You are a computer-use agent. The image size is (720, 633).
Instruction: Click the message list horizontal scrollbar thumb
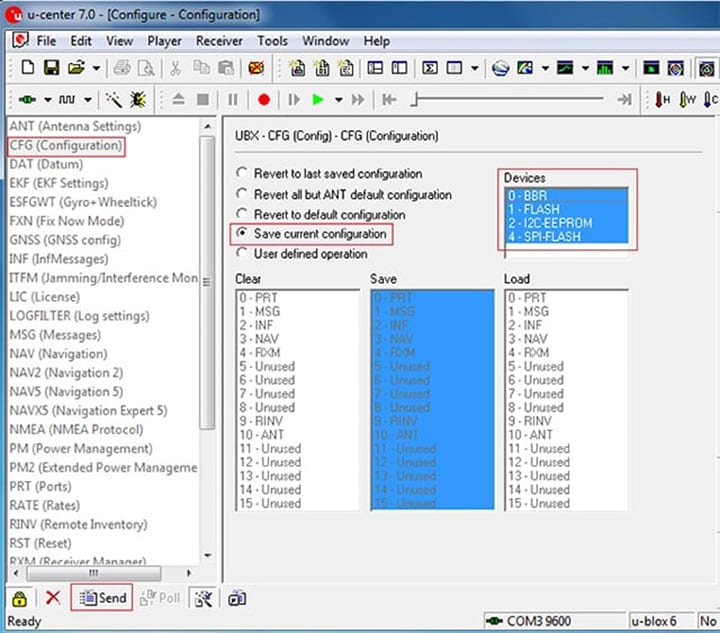94,573
